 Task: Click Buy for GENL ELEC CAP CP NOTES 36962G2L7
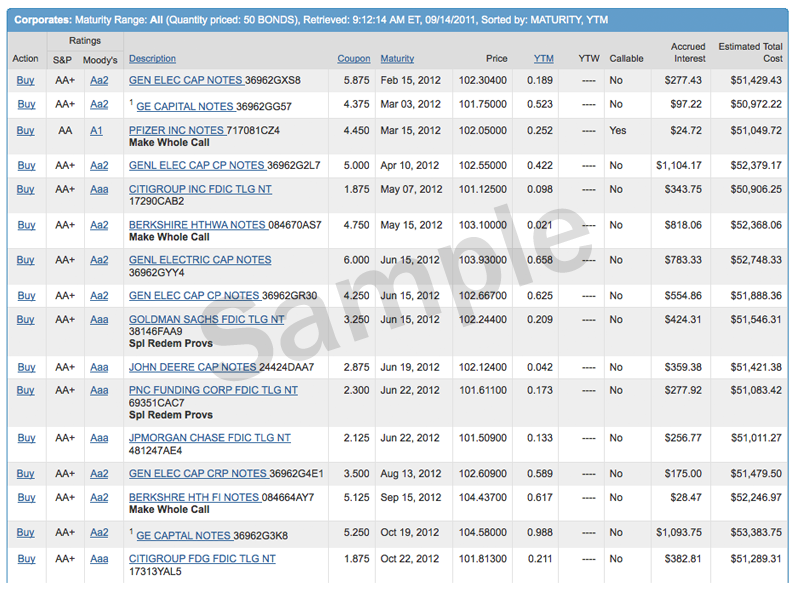click(26, 165)
